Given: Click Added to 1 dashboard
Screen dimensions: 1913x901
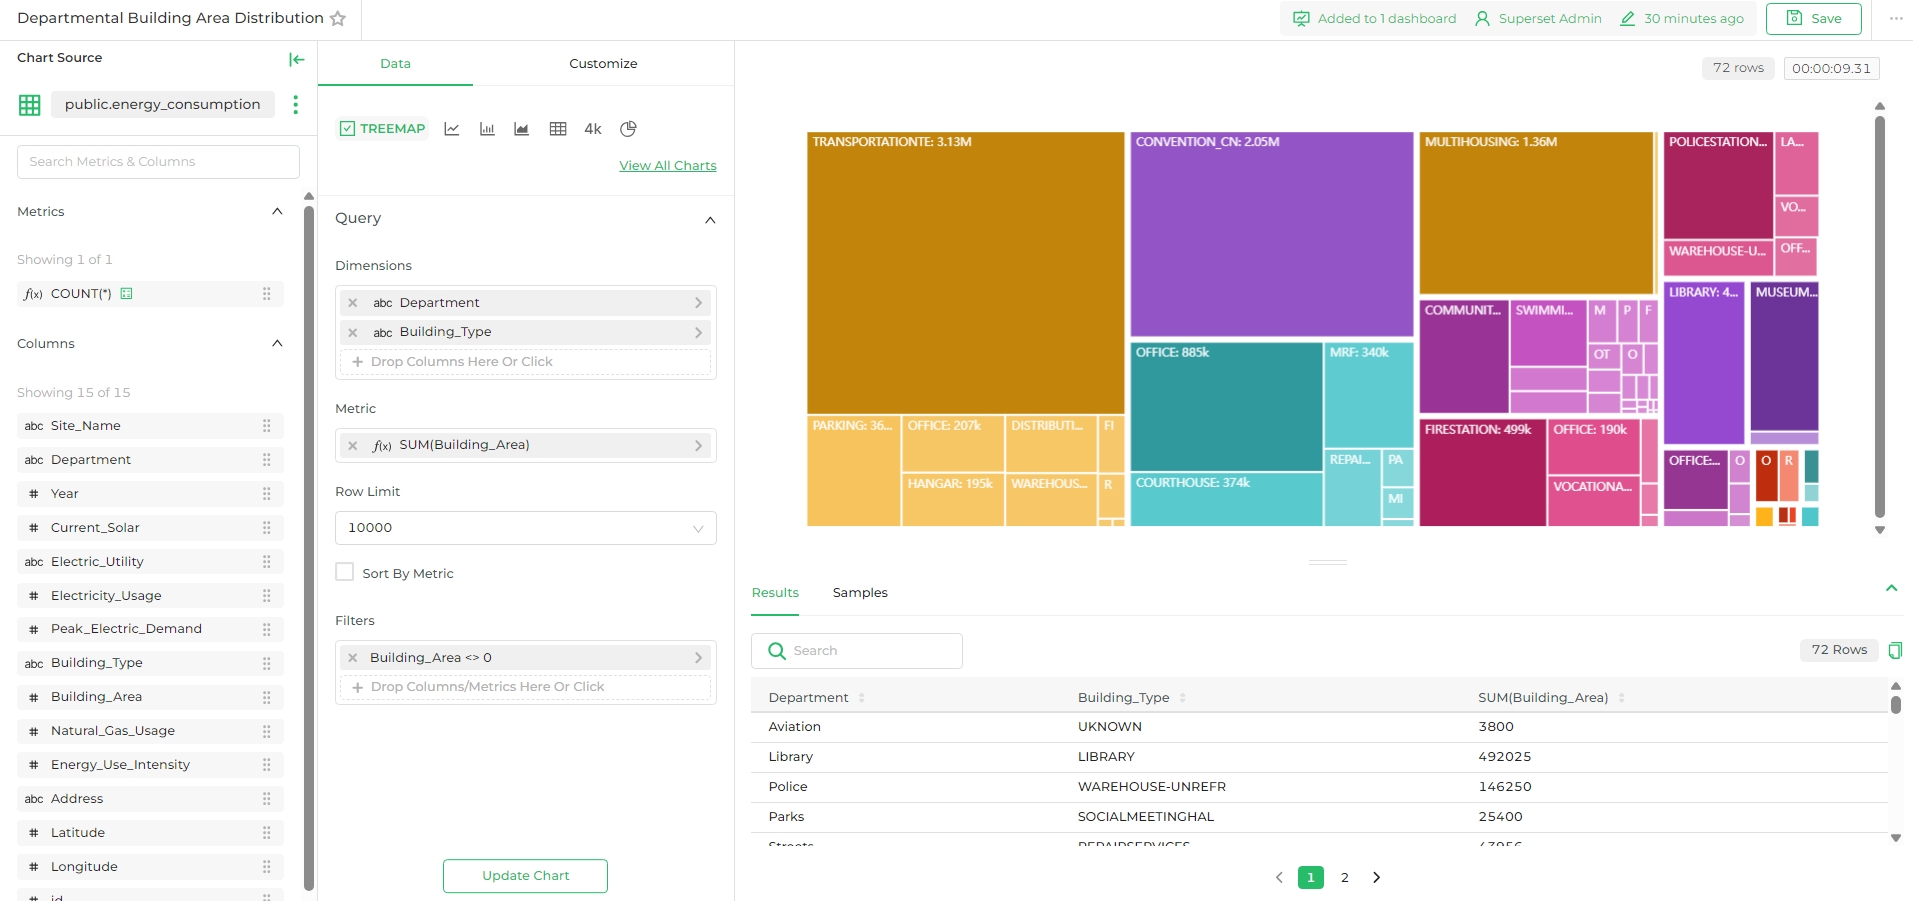Looking at the screenshot, I should [1374, 19].
